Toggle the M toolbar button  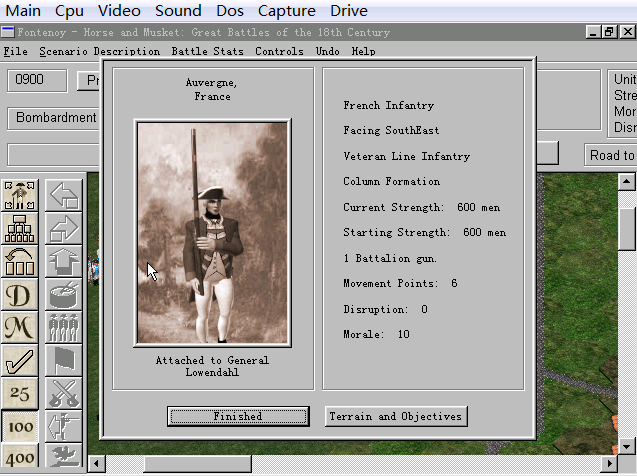coord(20,328)
